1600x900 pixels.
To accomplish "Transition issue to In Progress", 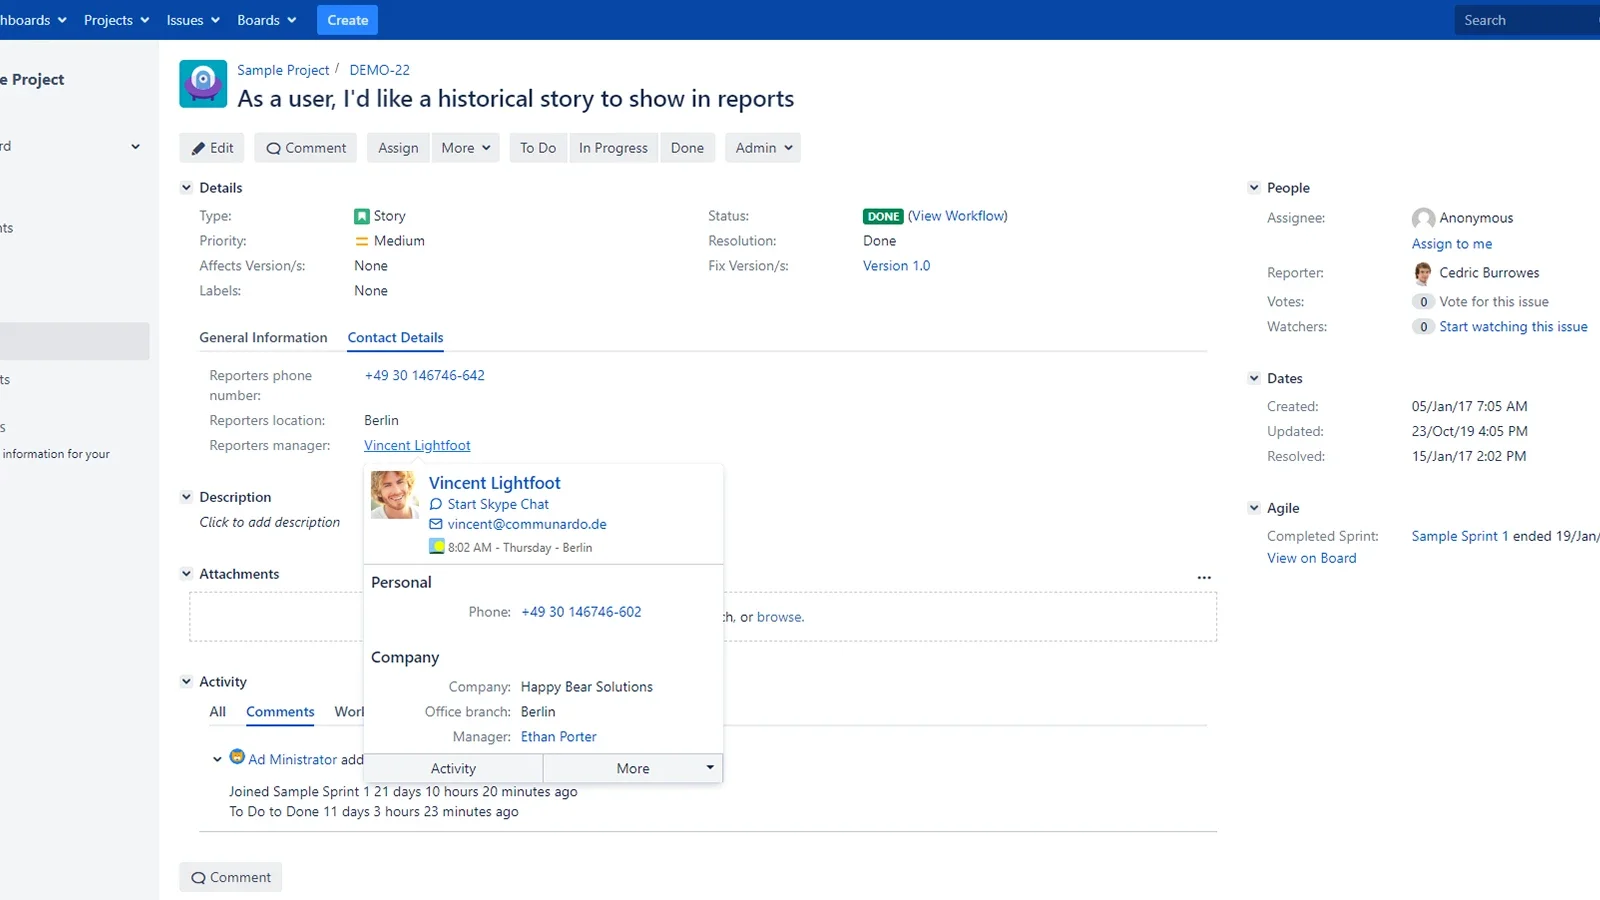I will click(x=613, y=148).
